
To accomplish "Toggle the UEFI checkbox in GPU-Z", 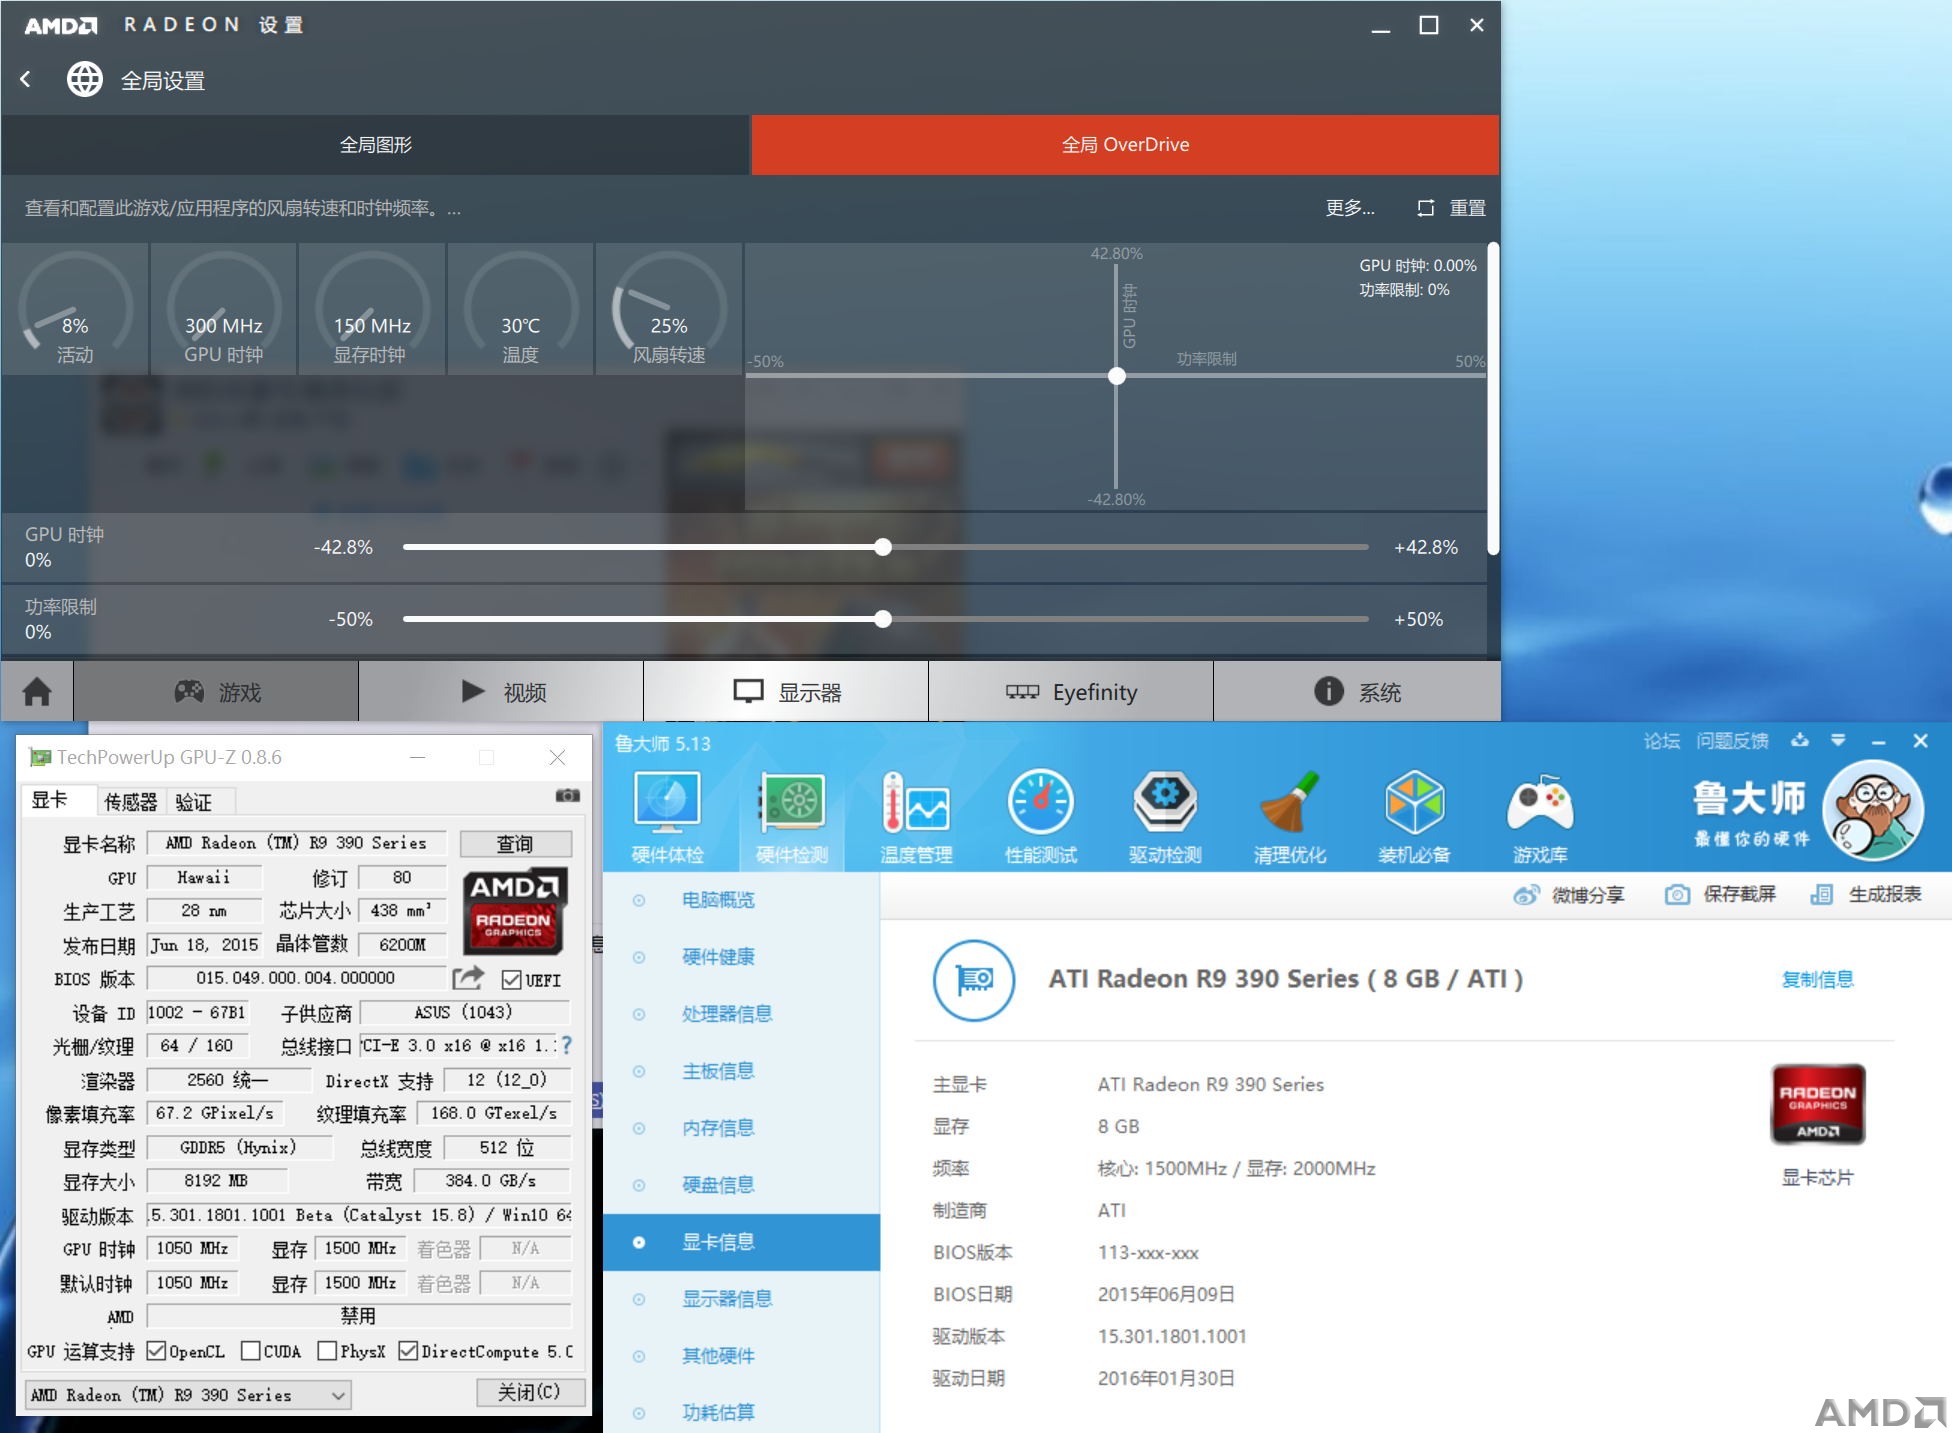I will pos(511,980).
